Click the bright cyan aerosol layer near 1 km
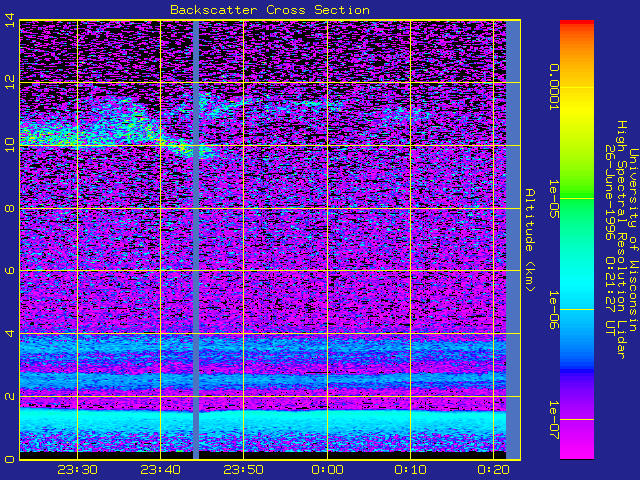Screen dimensions: 640x480 tap(263, 420)
